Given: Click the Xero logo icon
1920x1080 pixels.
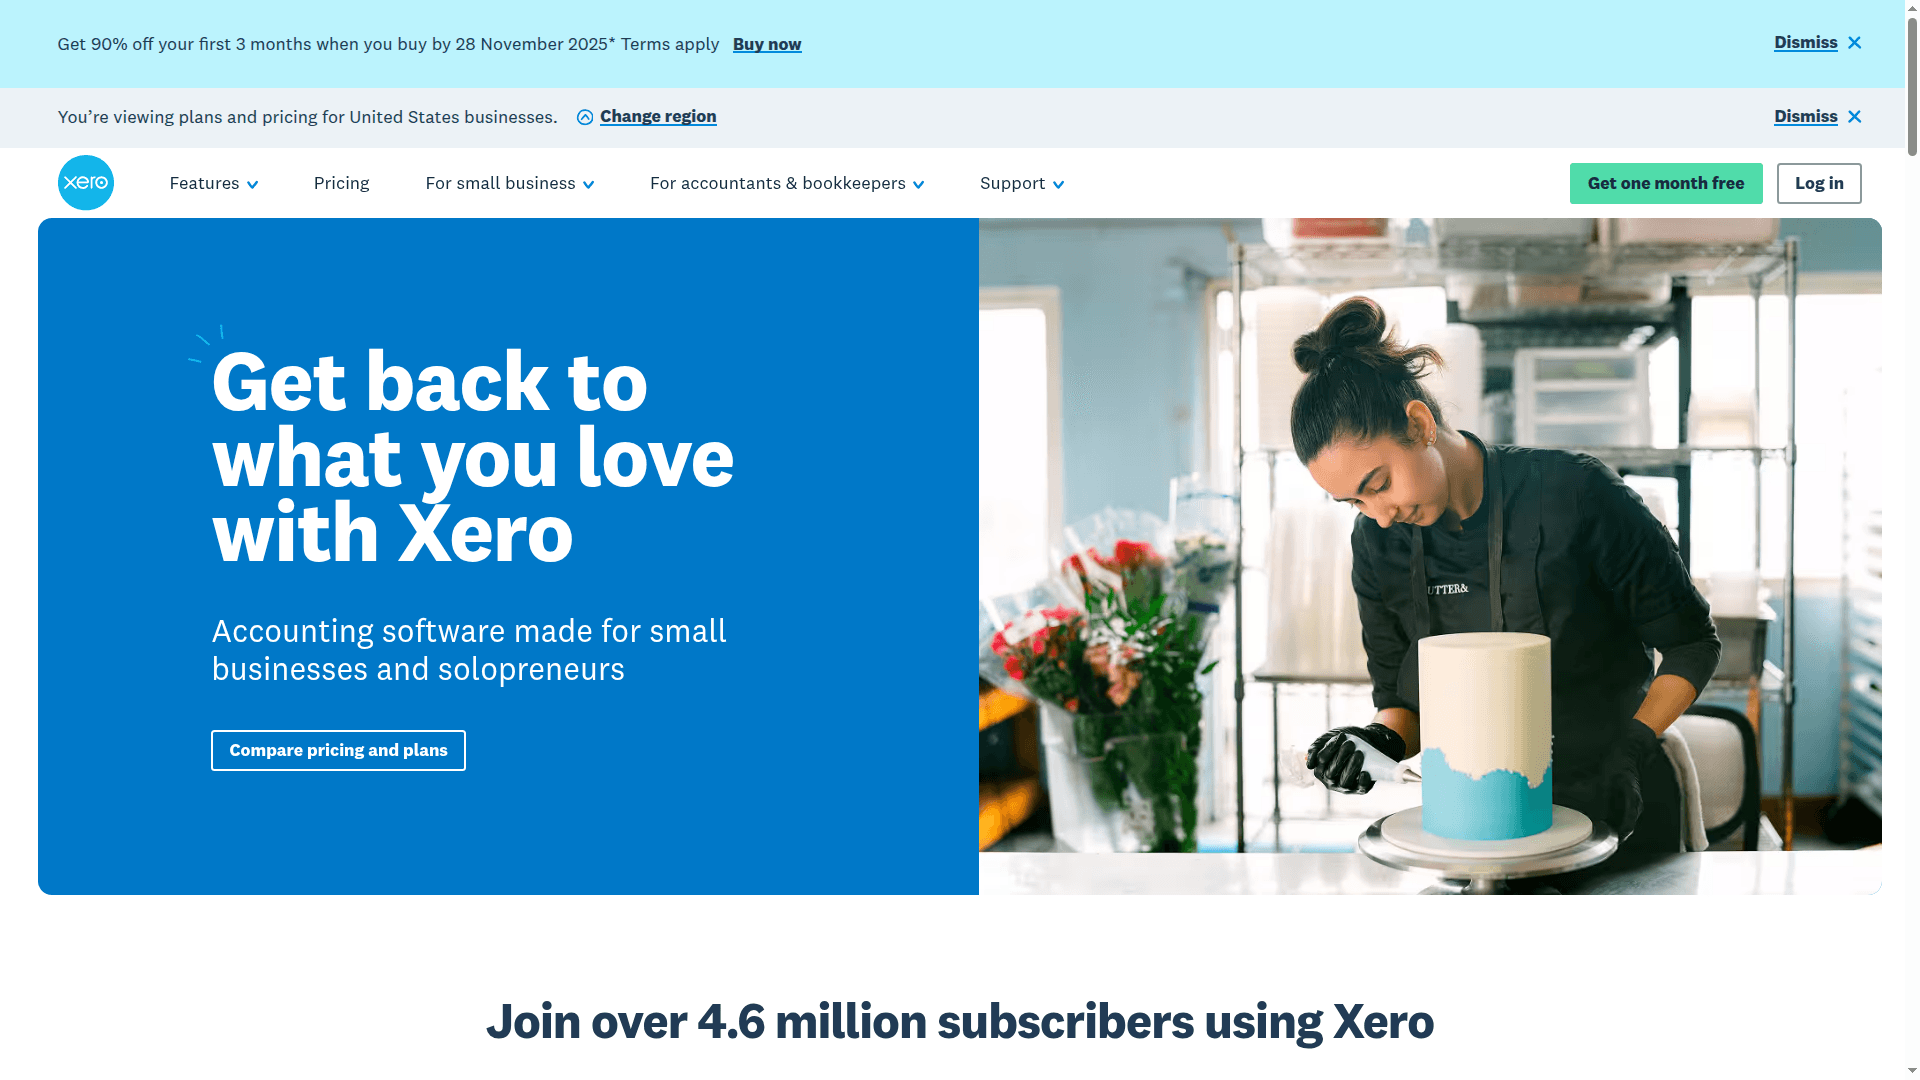Looking at the screenshot, I should click(x=86, y=183).
